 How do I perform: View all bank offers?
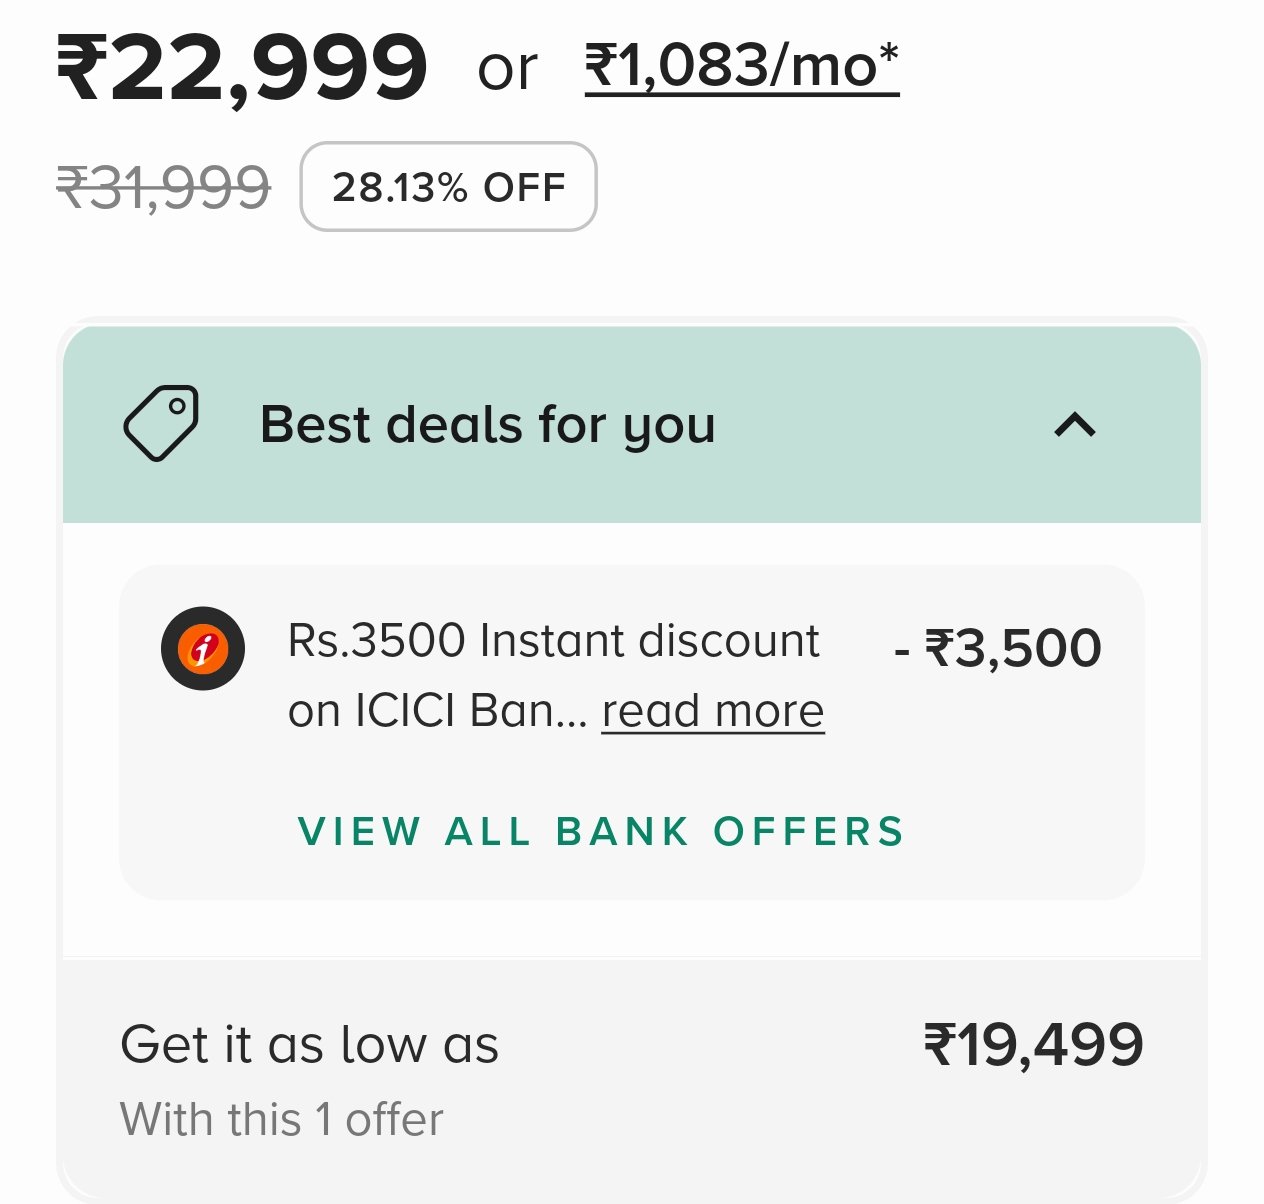coord(601,832)
